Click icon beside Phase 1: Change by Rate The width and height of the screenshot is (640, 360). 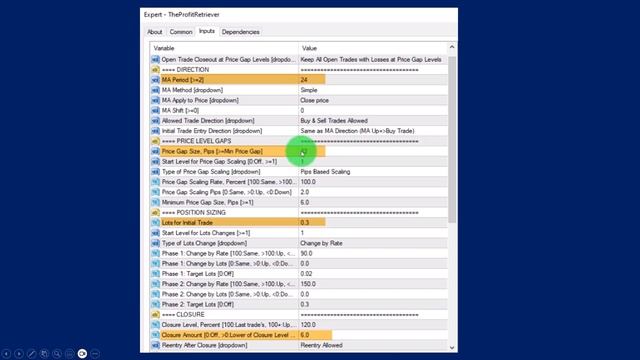[155, 253]
